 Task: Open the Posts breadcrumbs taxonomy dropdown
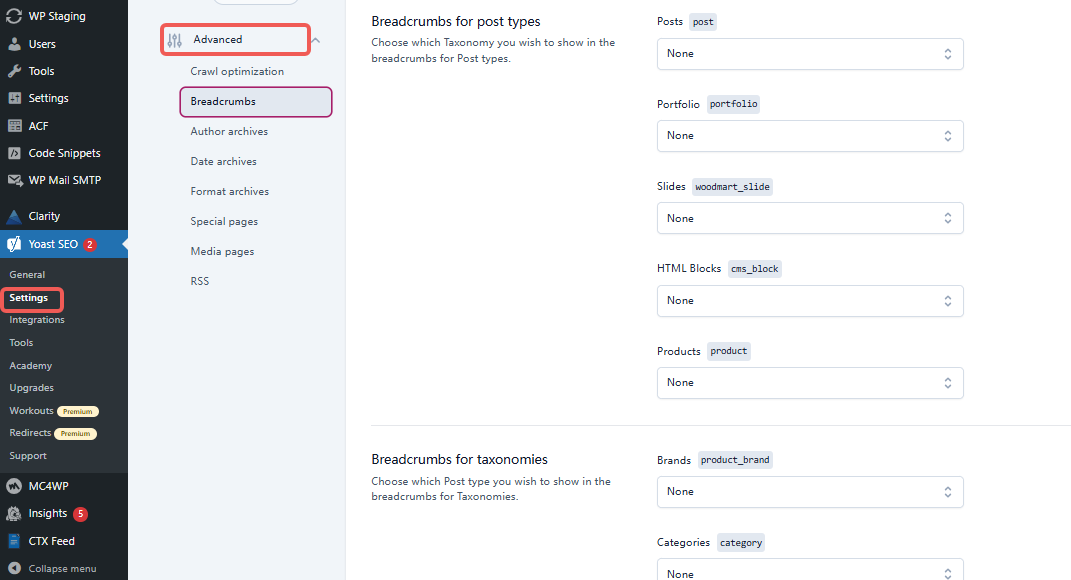pyautogui.click(x=810, y=53)
